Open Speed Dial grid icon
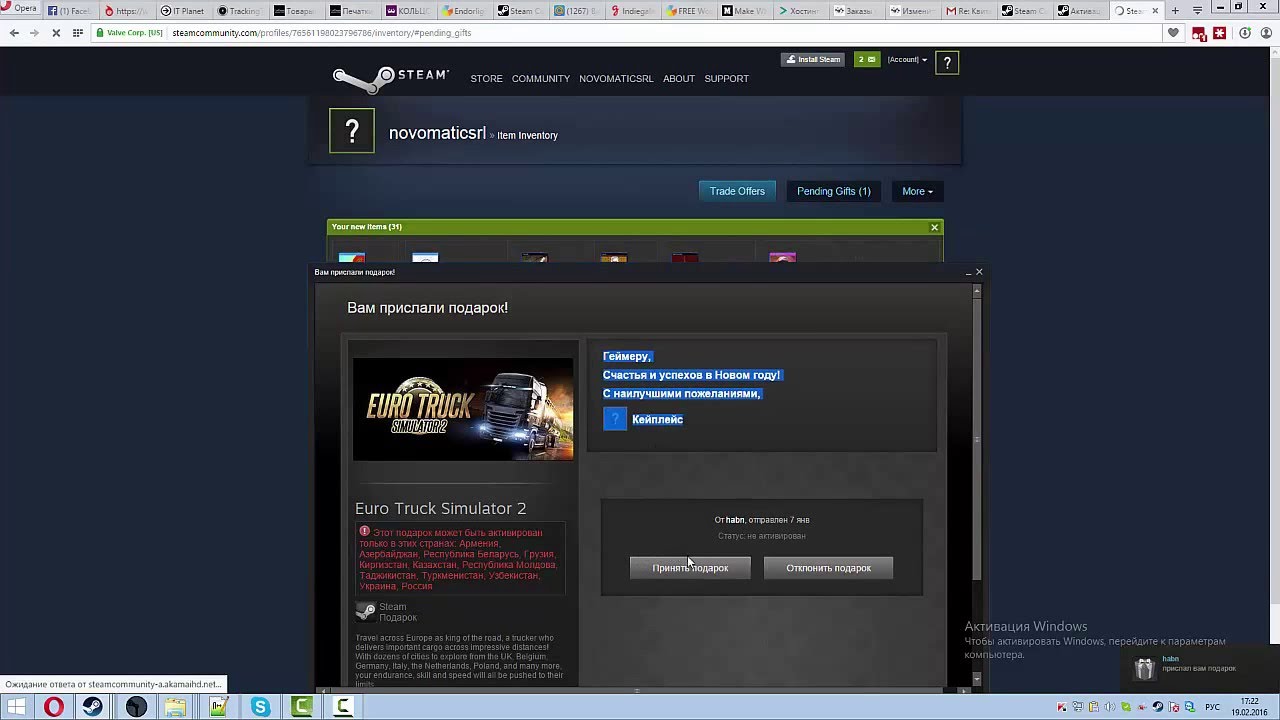Viewport: 1280px width, 720px height. click(77, 33)
